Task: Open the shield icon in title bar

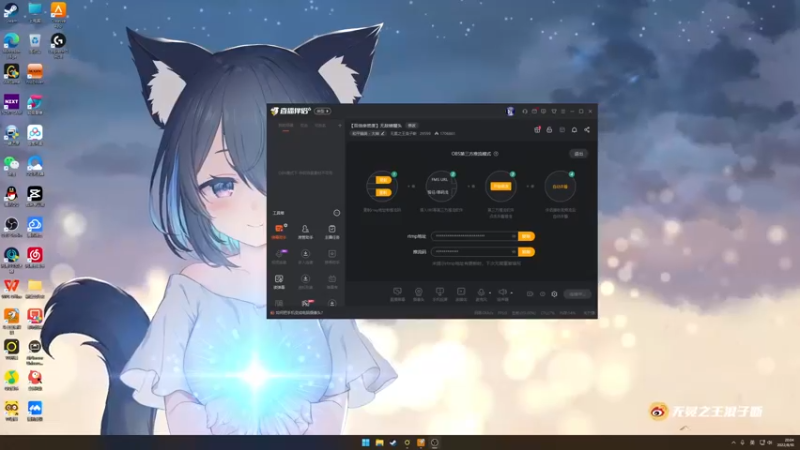Action: 554,111
